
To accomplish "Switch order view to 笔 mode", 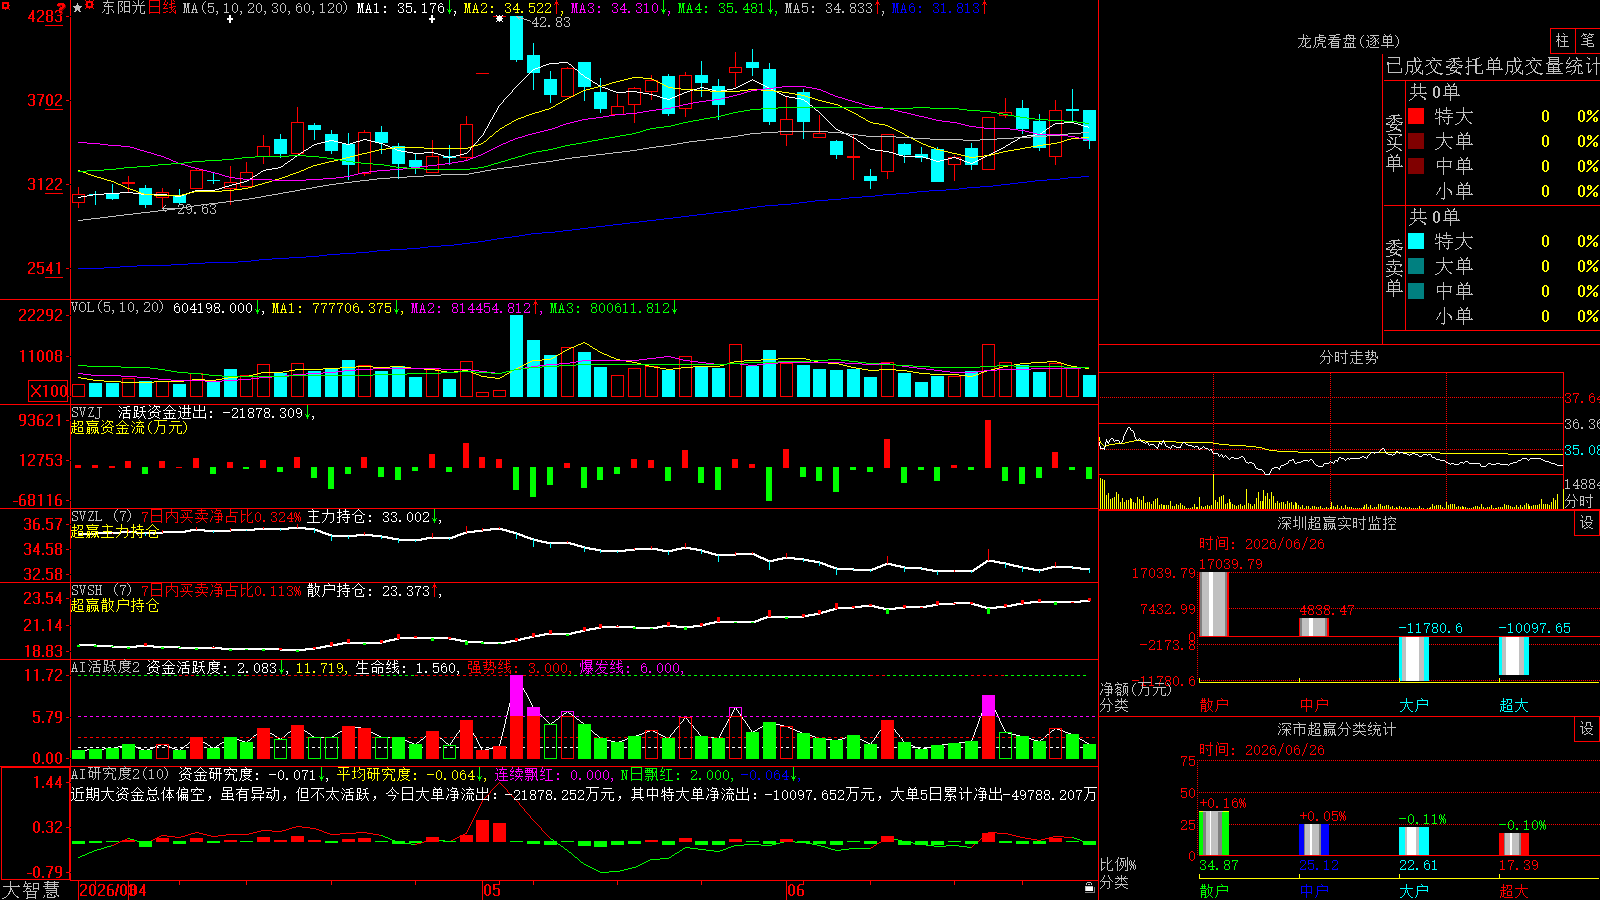I will 1587,41.
